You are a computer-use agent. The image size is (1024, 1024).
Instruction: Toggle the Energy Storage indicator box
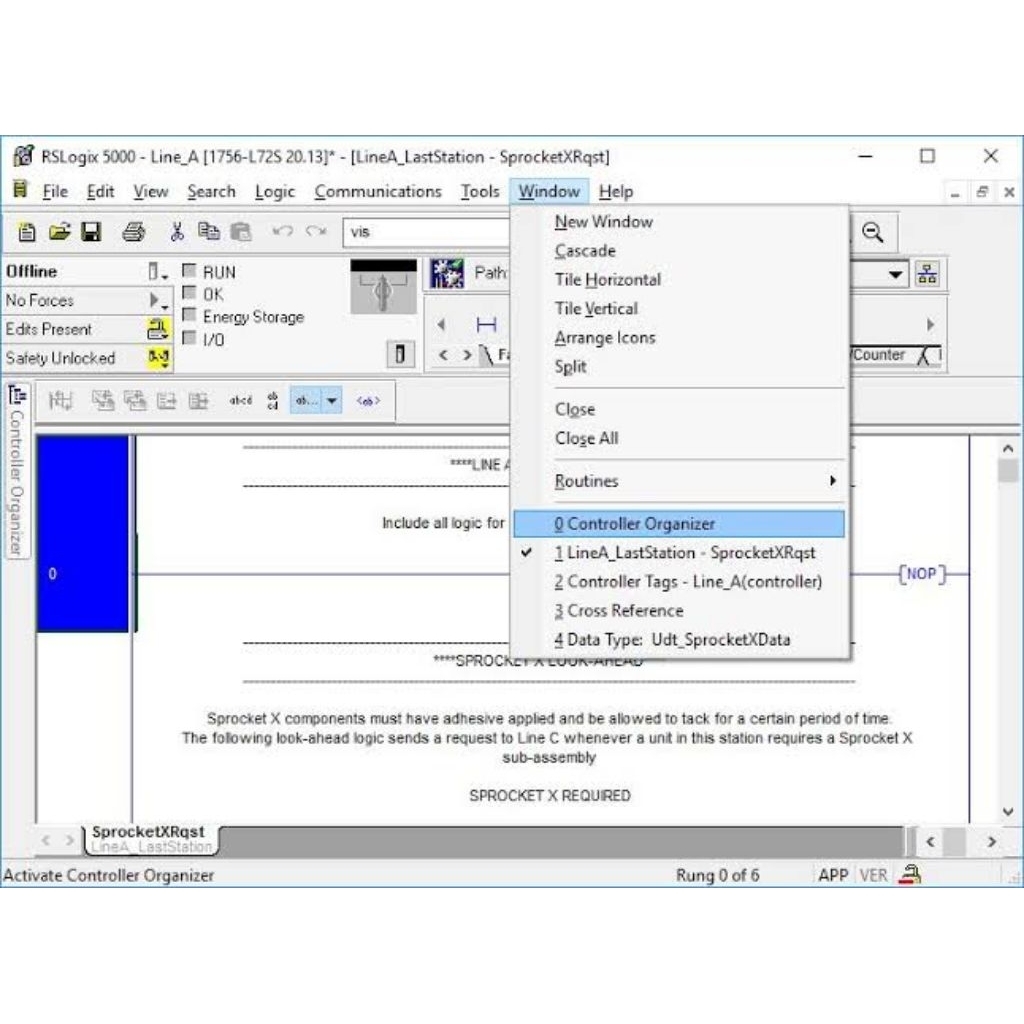coord(189,315)
